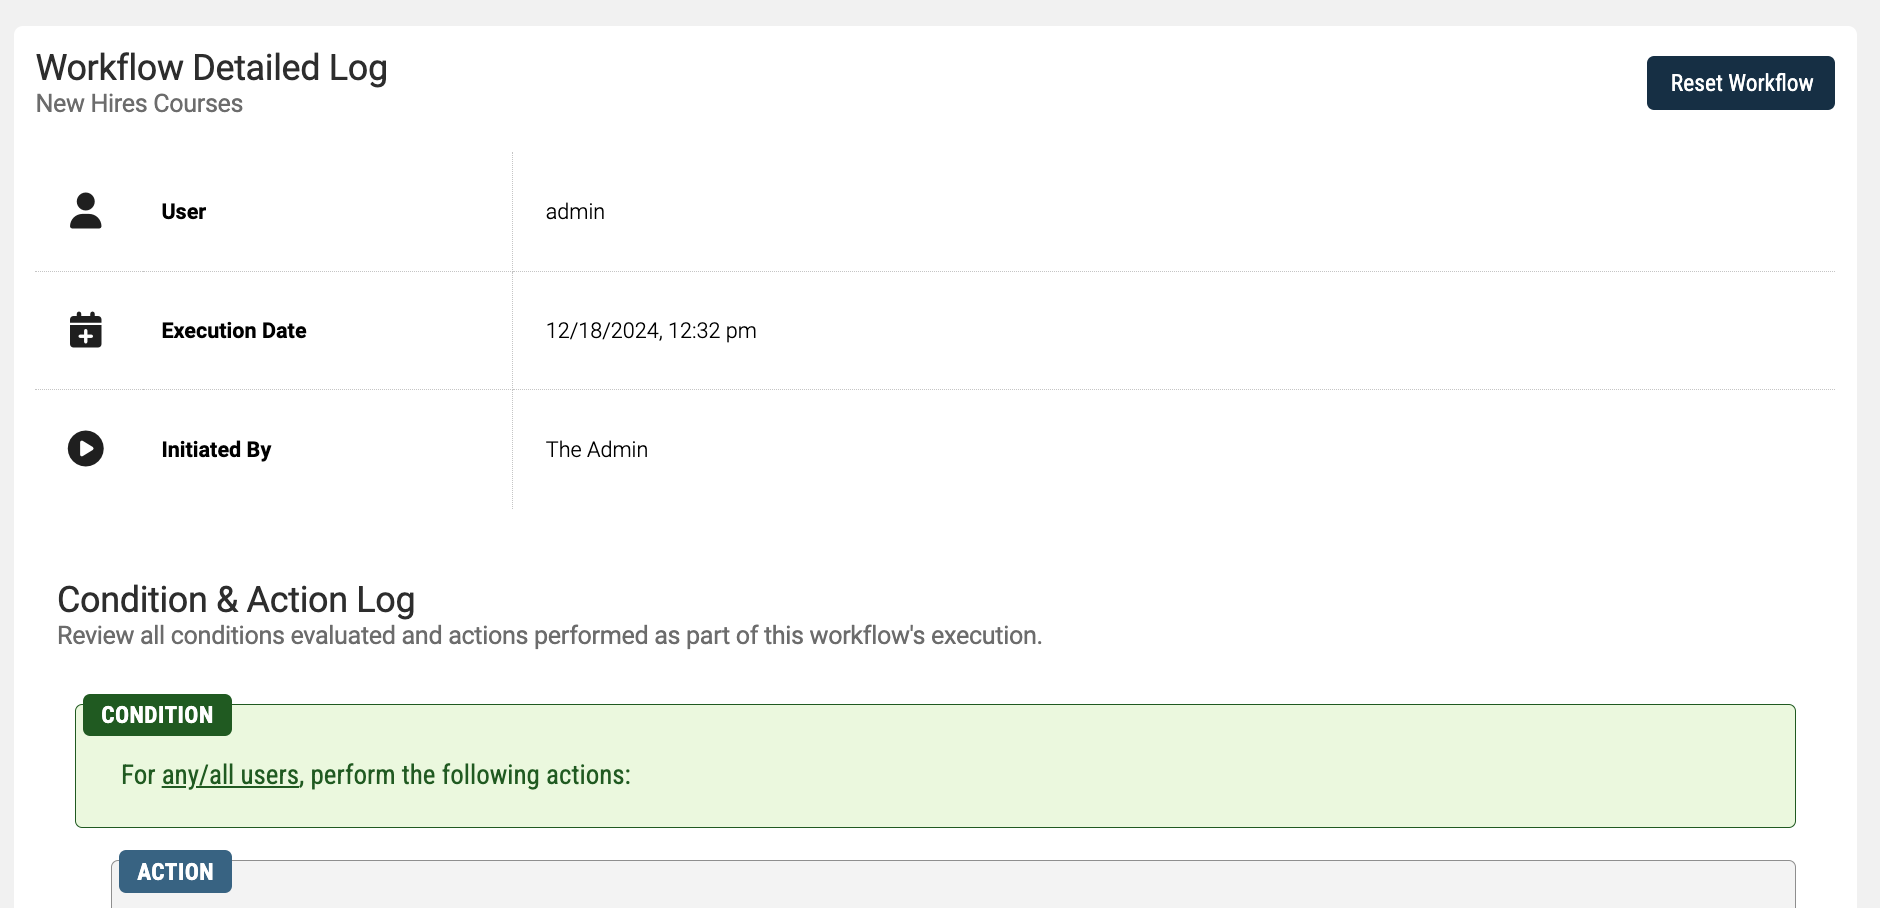1880x908 pixels.
Task: Click the calendar plus icon
Action: [x=86, y=330]
